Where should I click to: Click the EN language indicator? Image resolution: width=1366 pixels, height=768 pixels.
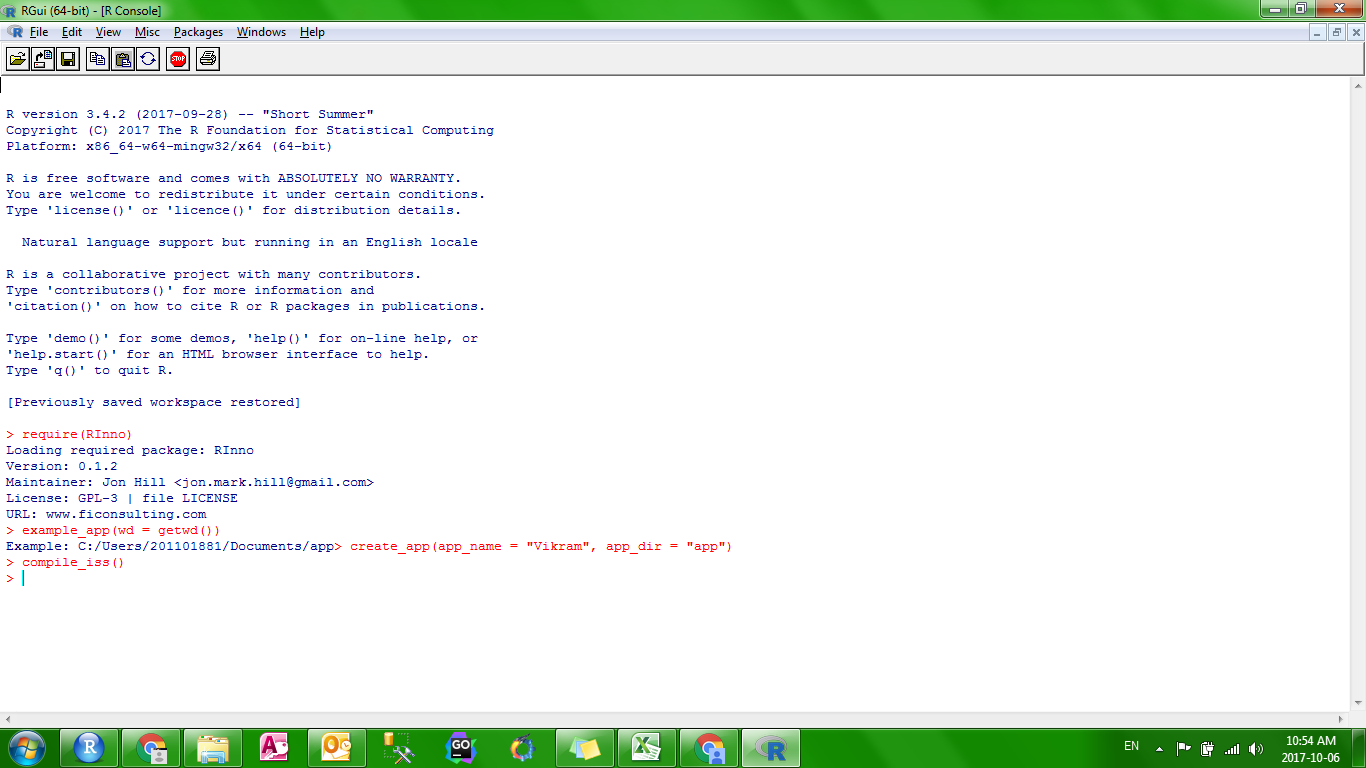click(1131, 746)
